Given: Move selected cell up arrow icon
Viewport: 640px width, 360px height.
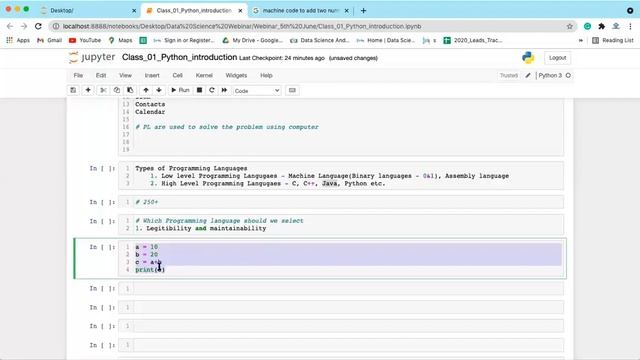Looking at the screenshot, I should pos(146,90).
